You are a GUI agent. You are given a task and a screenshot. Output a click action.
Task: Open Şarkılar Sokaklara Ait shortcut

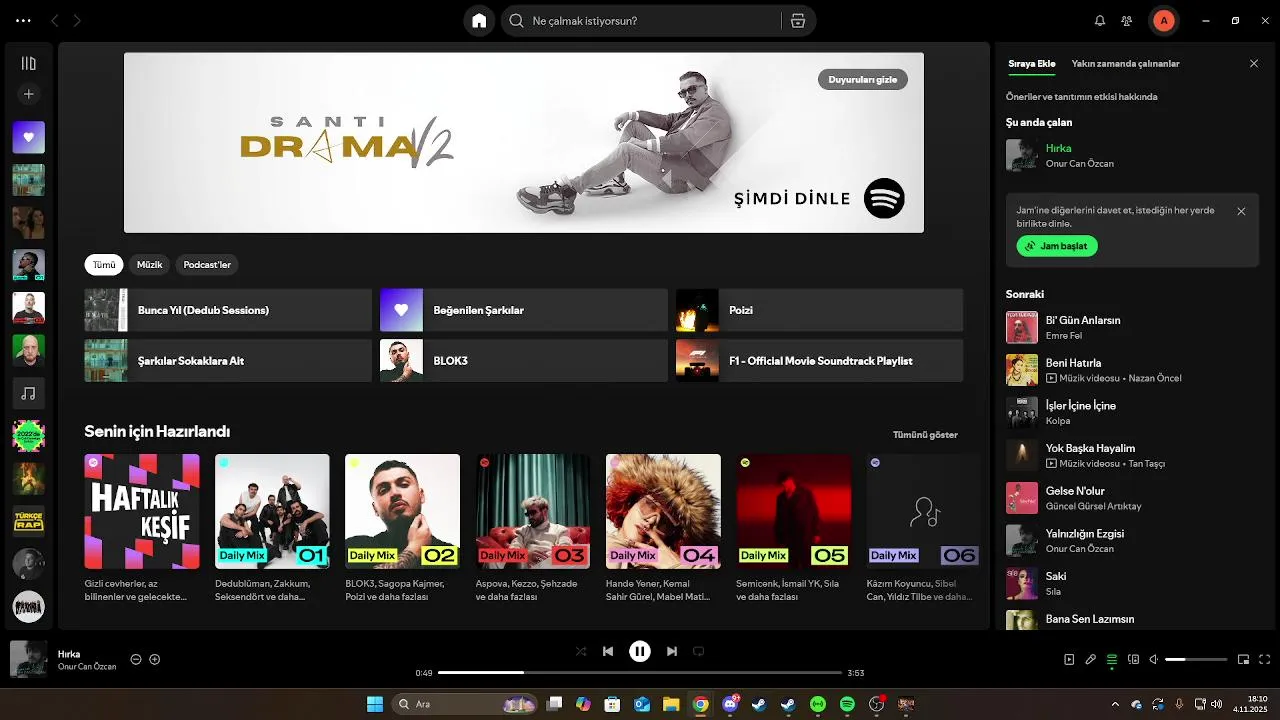click(228, 360)
